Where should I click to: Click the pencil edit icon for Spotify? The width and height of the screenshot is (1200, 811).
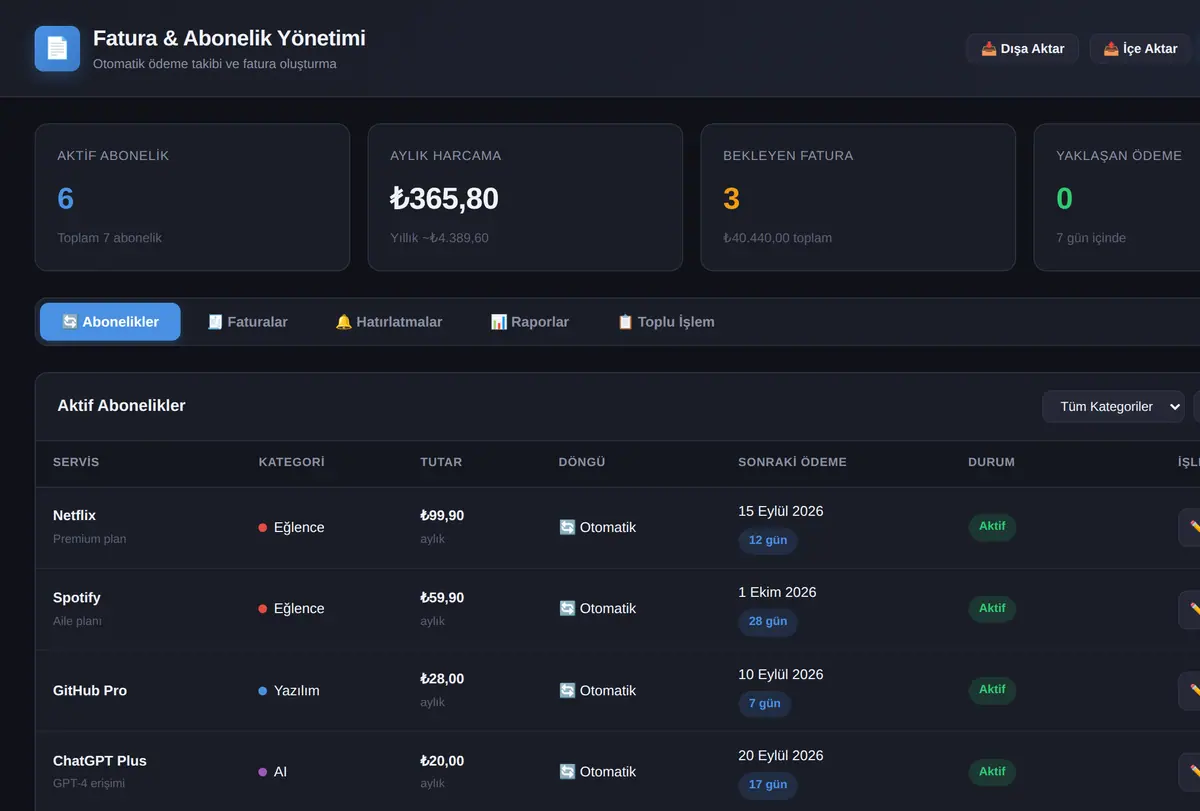click(x=1190, y=609)
